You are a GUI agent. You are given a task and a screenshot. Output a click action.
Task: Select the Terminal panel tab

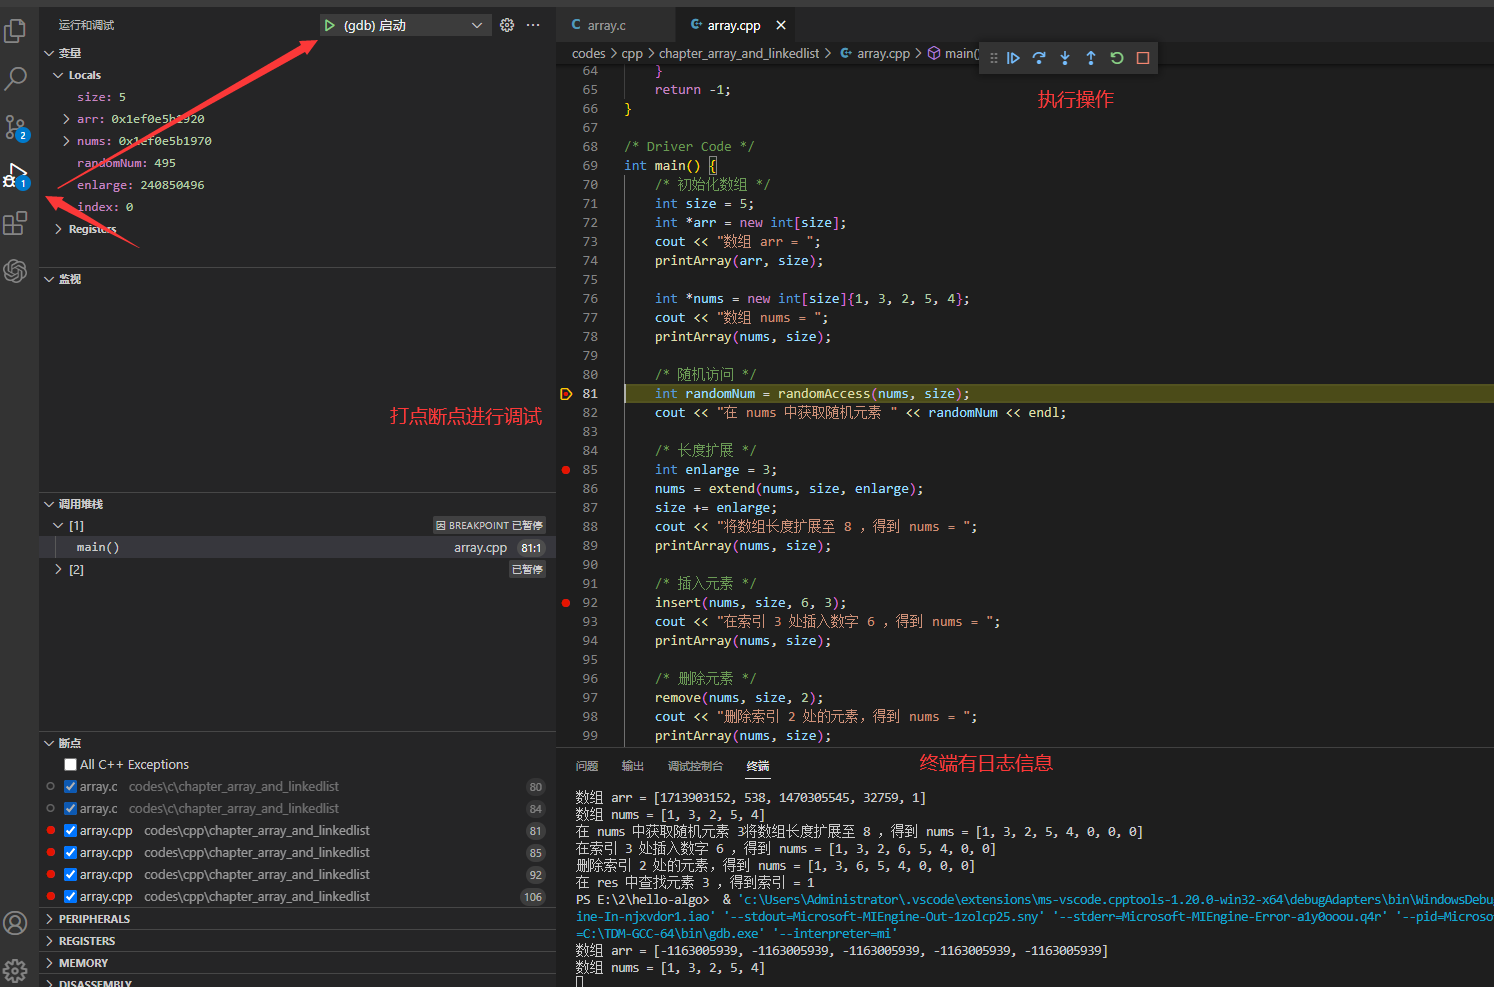758,766
